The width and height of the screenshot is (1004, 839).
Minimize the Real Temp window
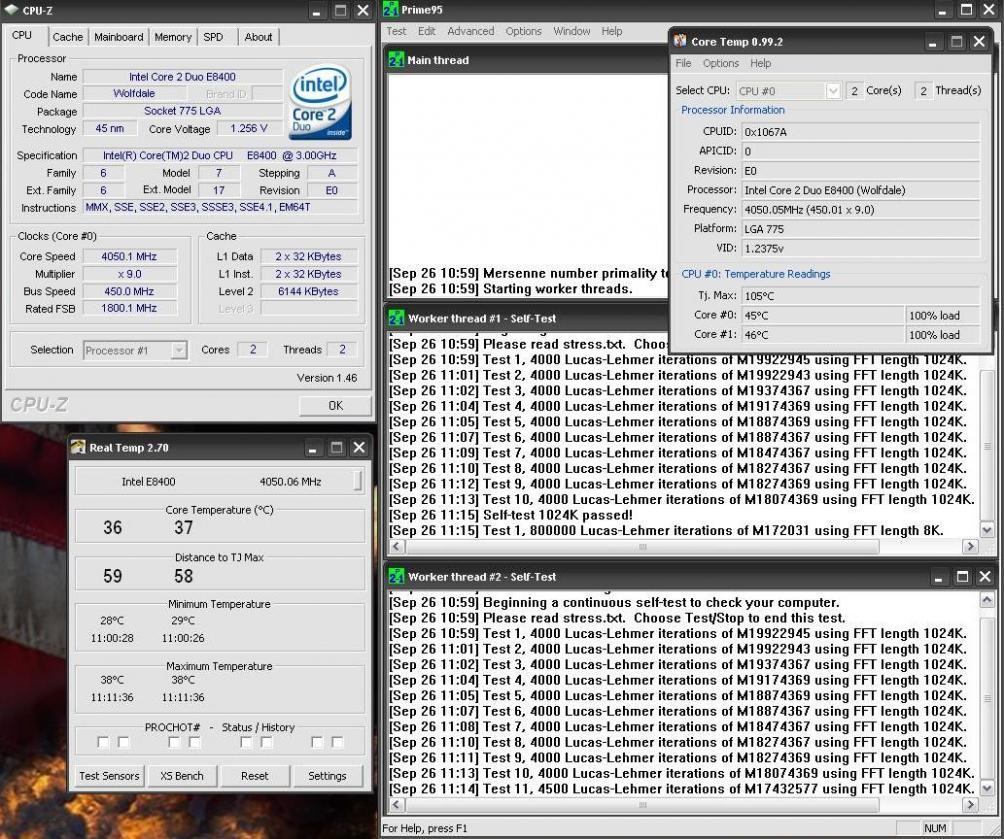(312, 448)
